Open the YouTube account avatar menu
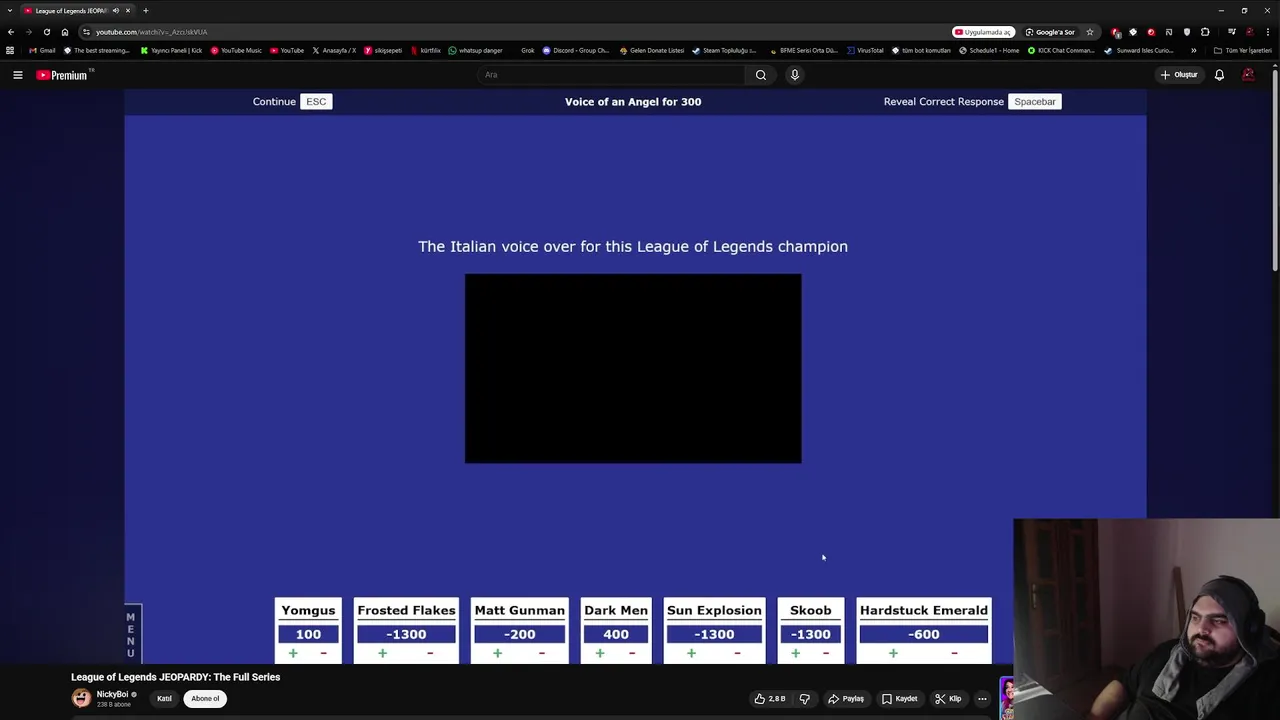 tap(1248, 75)
